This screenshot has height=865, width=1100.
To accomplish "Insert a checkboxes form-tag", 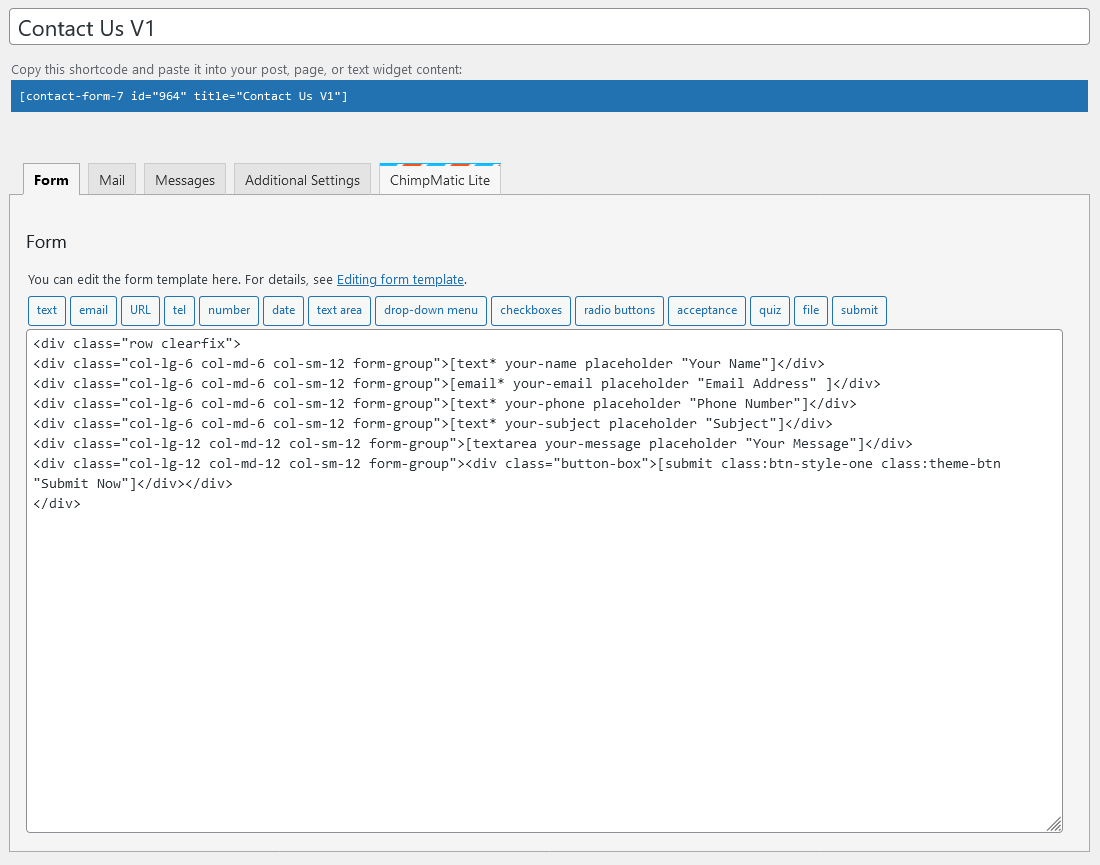I will (x=530, y=310).
